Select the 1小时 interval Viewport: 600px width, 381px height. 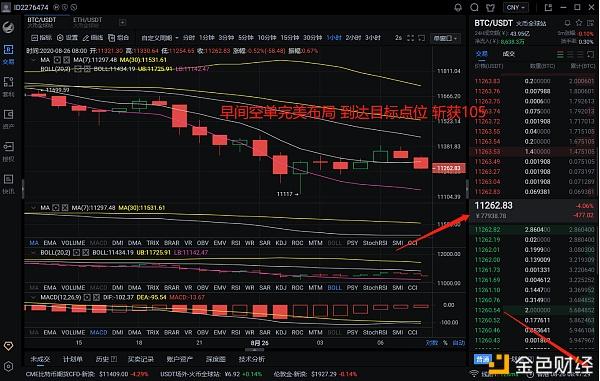click(334, 37)
